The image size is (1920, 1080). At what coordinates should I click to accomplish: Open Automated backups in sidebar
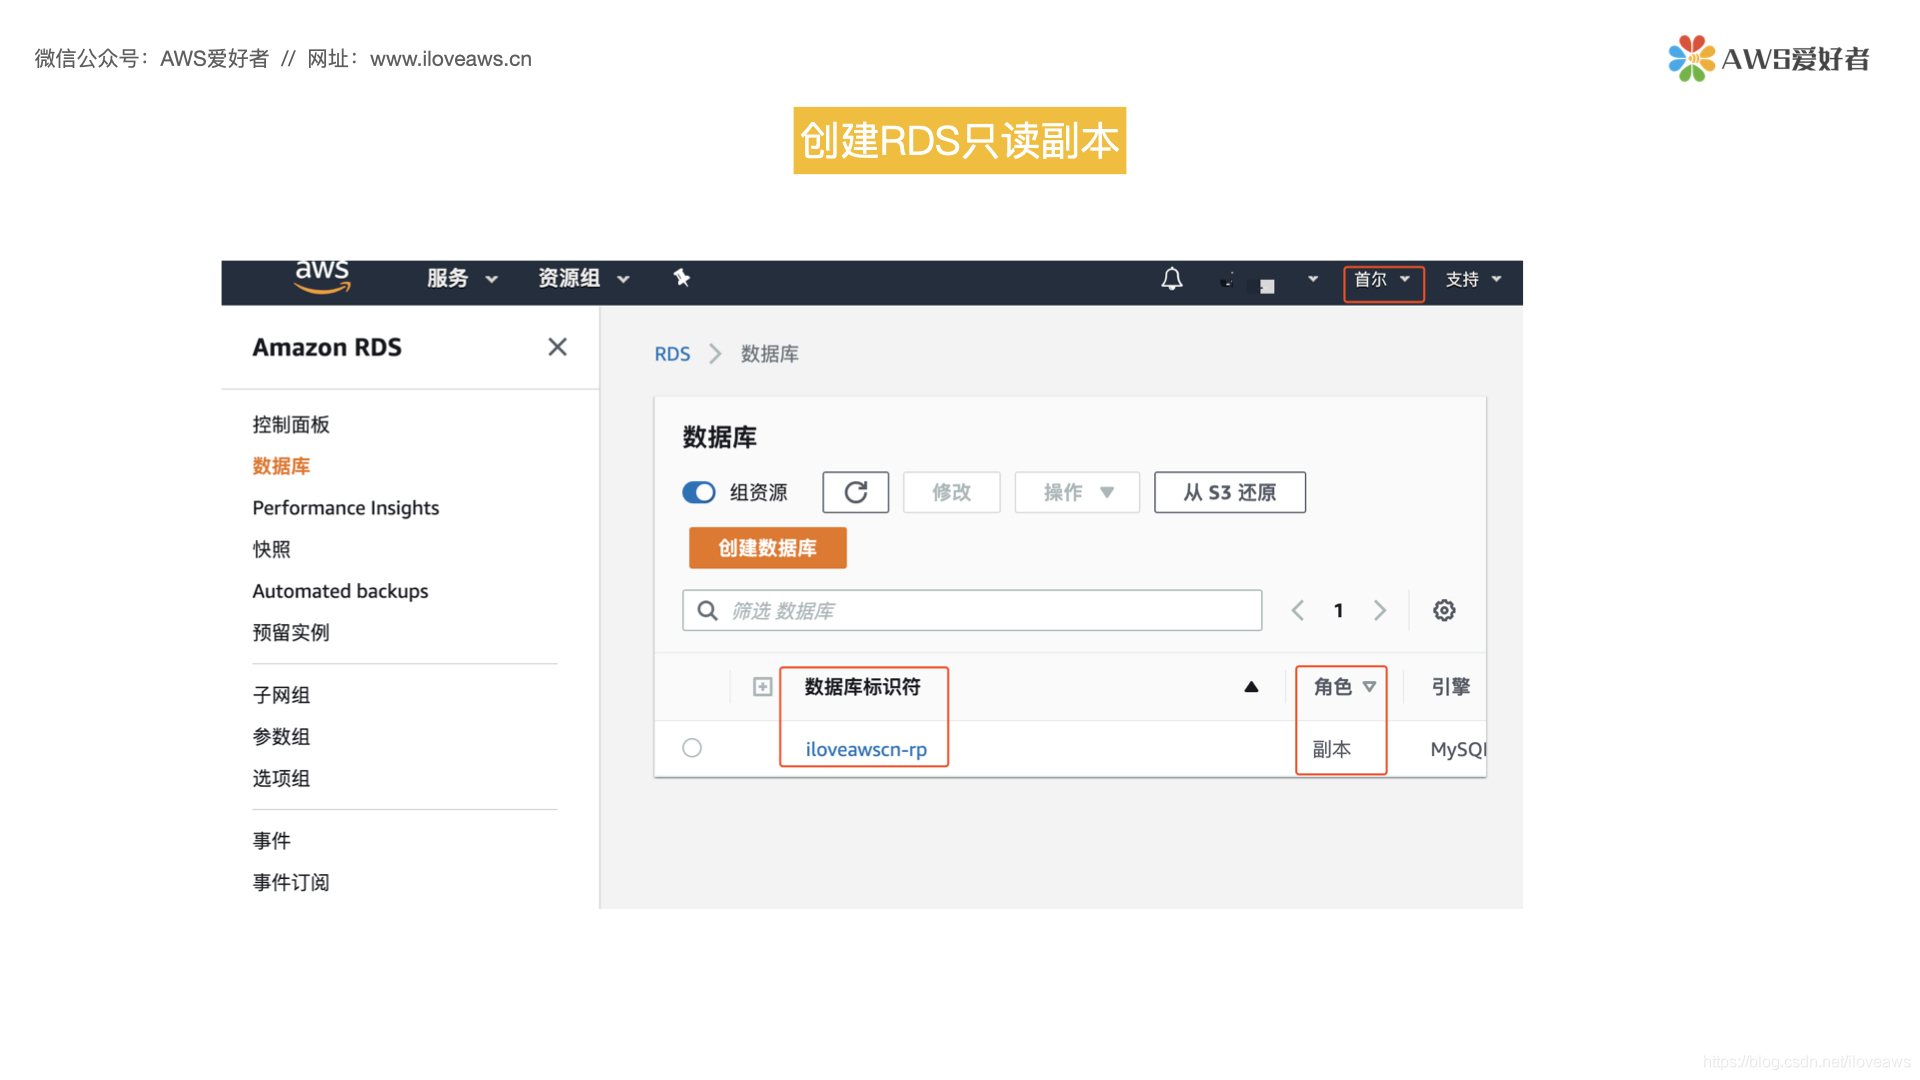point(340,591)
